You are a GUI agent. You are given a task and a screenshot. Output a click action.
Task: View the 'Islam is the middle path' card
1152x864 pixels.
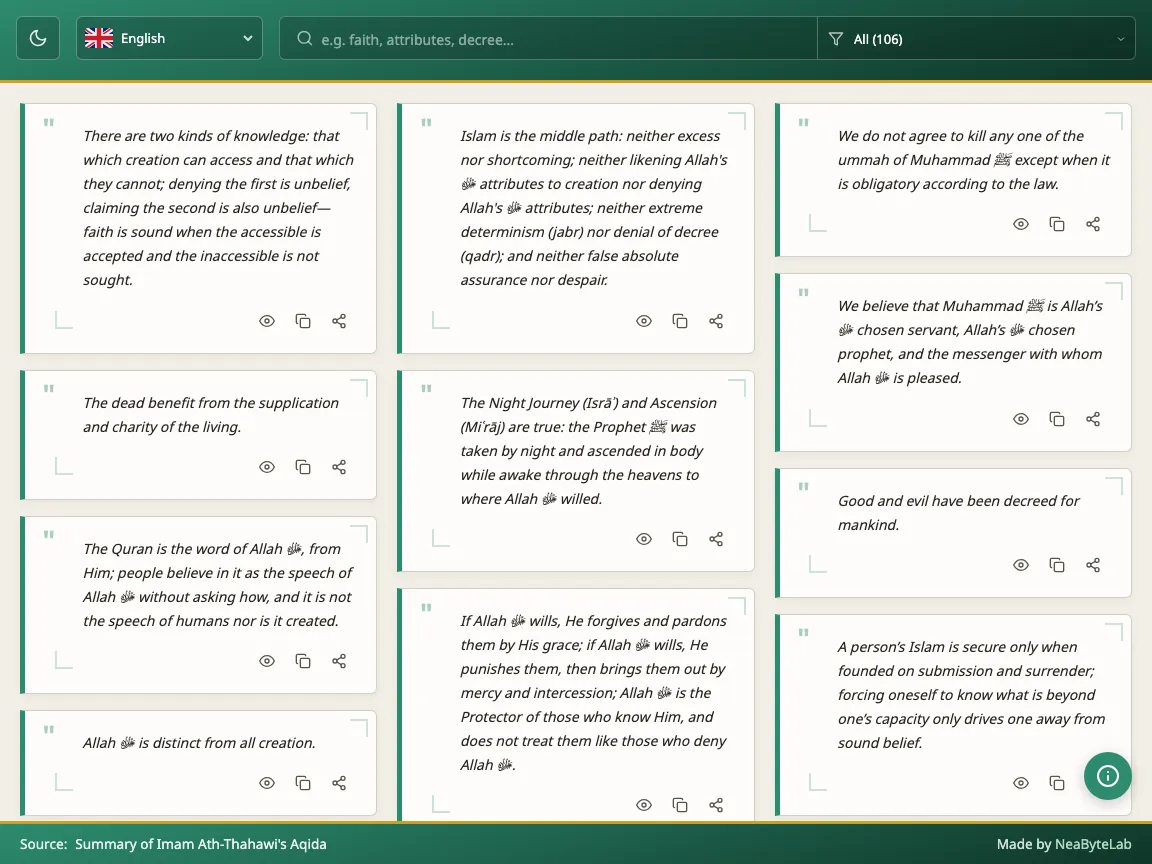[644, 321]
